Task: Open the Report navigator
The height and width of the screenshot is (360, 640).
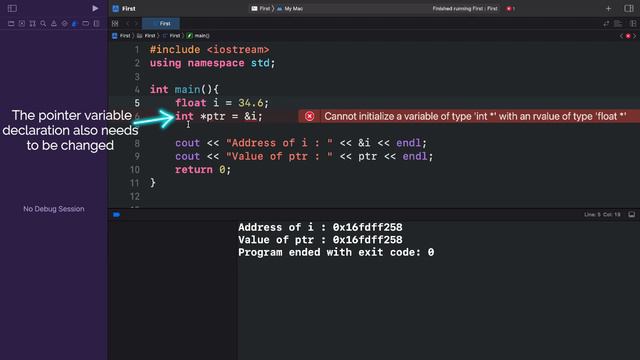Action: [x=96, y=24]
